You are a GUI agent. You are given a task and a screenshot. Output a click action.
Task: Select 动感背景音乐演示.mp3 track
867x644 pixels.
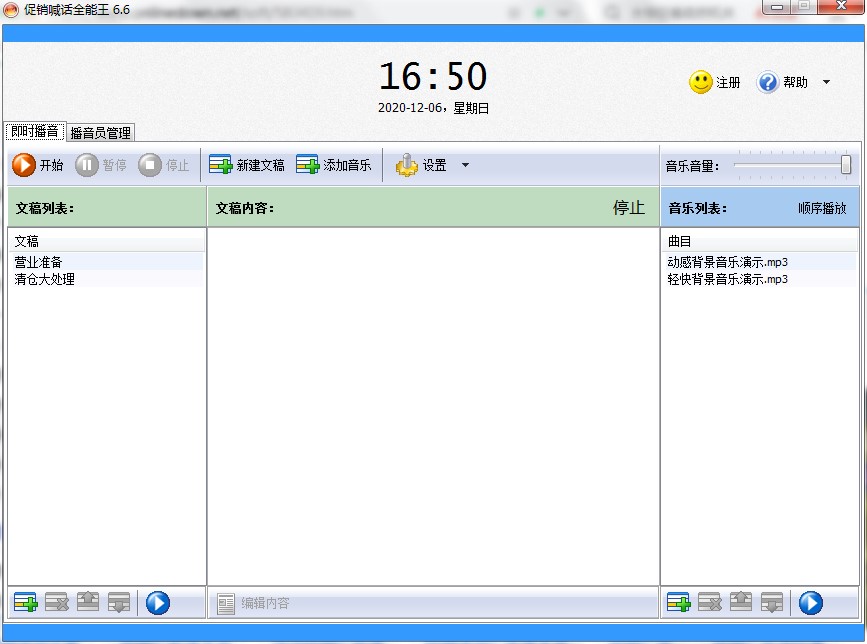(x=759, y=261)
